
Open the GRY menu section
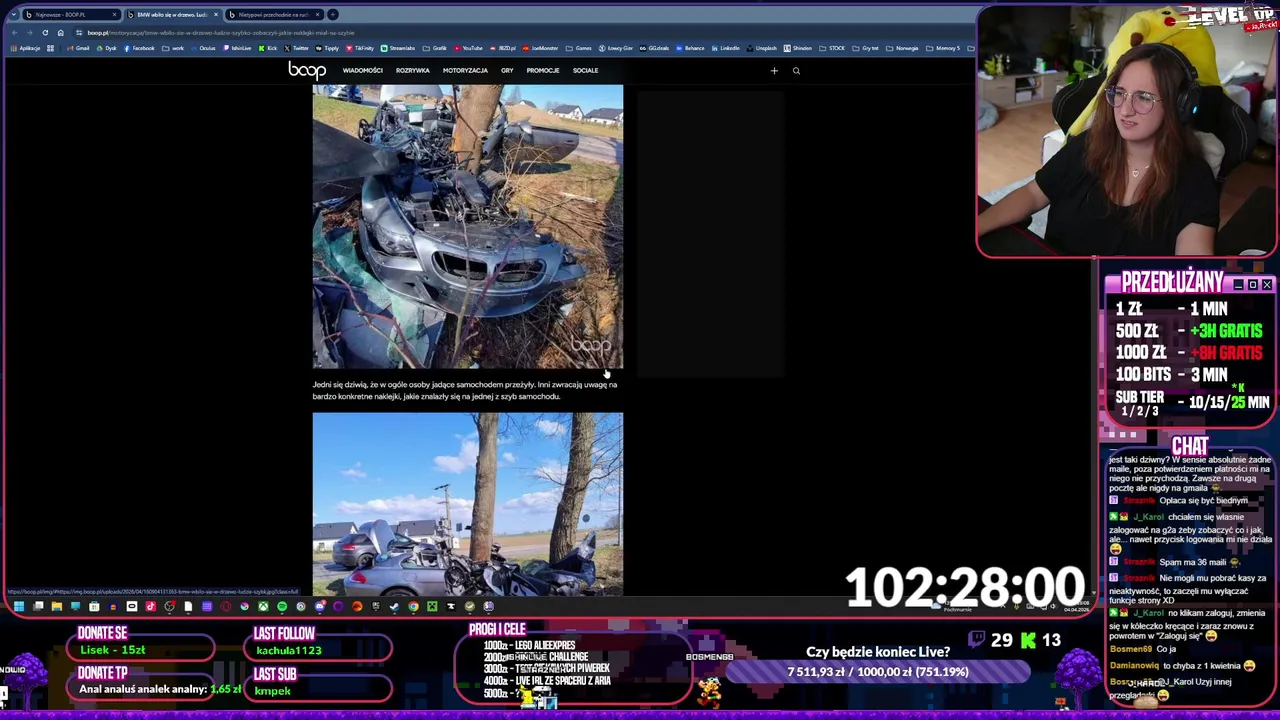(x=507, y=70)
